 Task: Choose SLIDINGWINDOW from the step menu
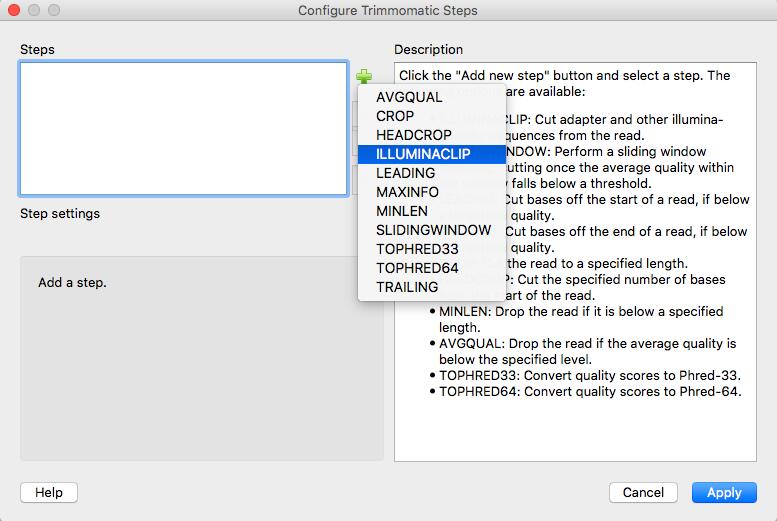coord(432,230)
